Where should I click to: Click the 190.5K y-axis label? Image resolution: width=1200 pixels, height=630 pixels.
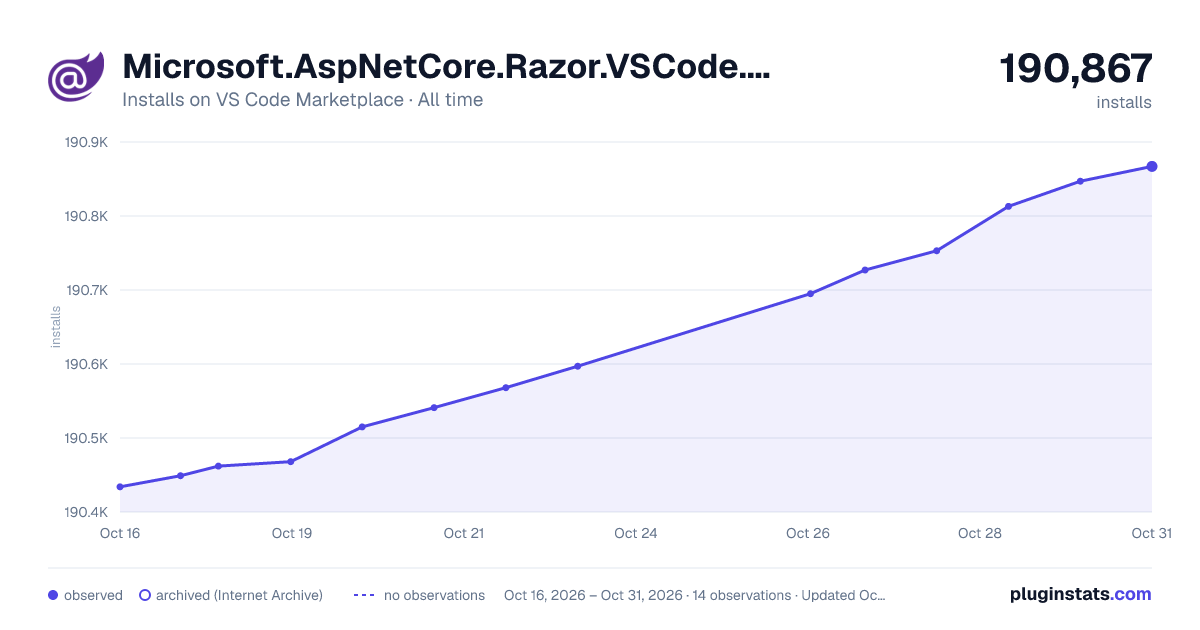86,439
